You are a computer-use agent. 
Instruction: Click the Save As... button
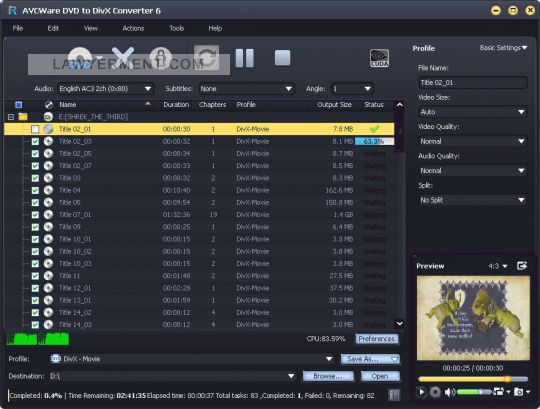pos(370,359)
